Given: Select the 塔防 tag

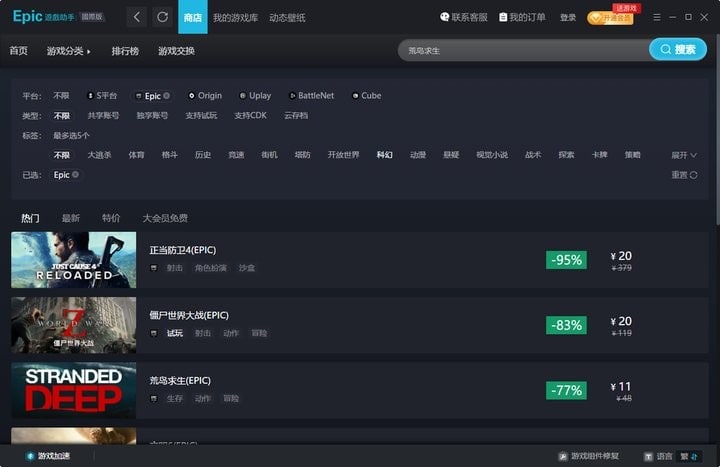Looking at the screenshot, I should [x=302, y=155].
